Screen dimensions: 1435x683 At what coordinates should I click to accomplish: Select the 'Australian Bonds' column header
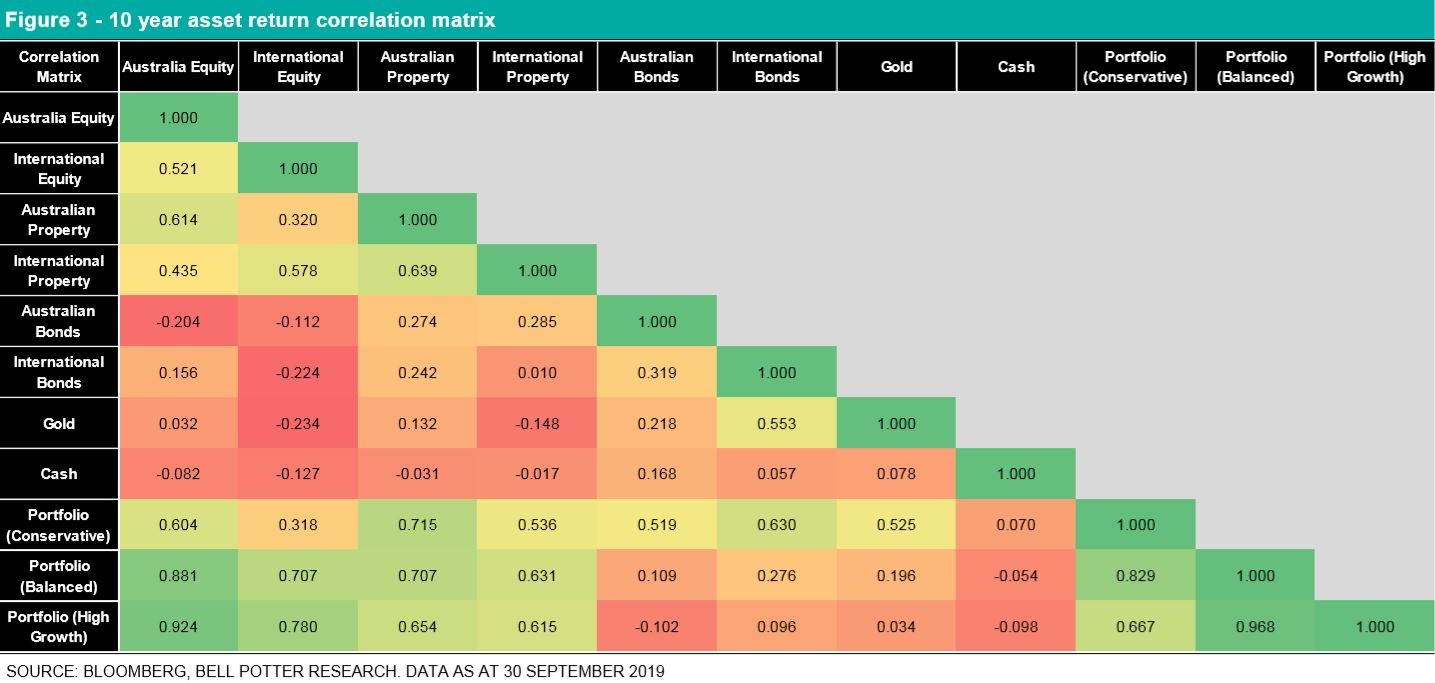(x=657, y=67)
